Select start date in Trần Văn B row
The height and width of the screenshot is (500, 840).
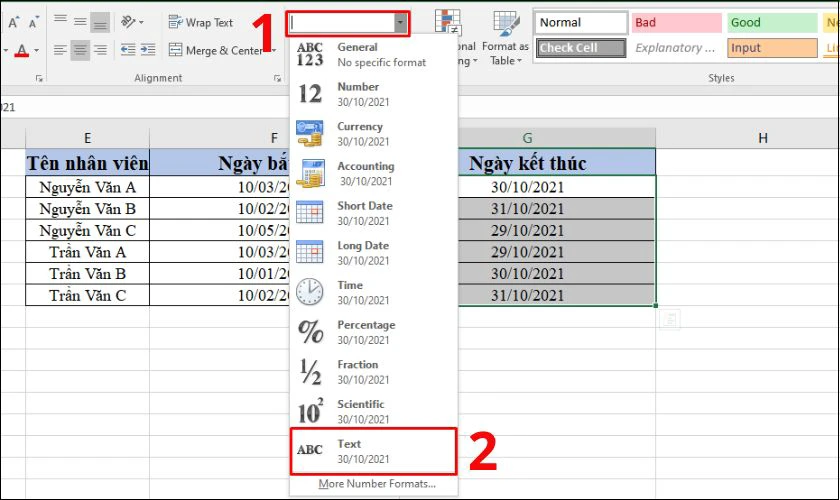[x=220, y=274]
